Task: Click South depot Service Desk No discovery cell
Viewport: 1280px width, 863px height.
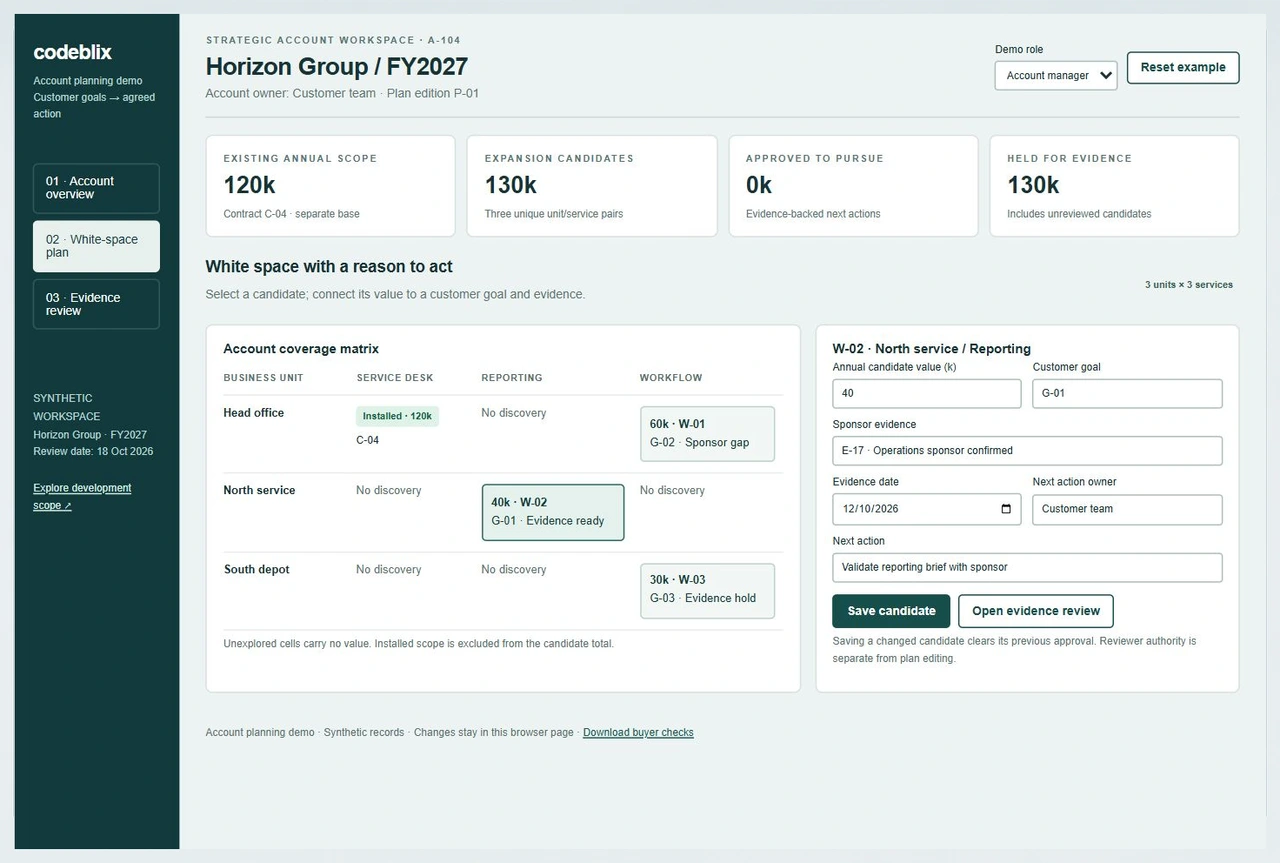Action: (388, 569)
